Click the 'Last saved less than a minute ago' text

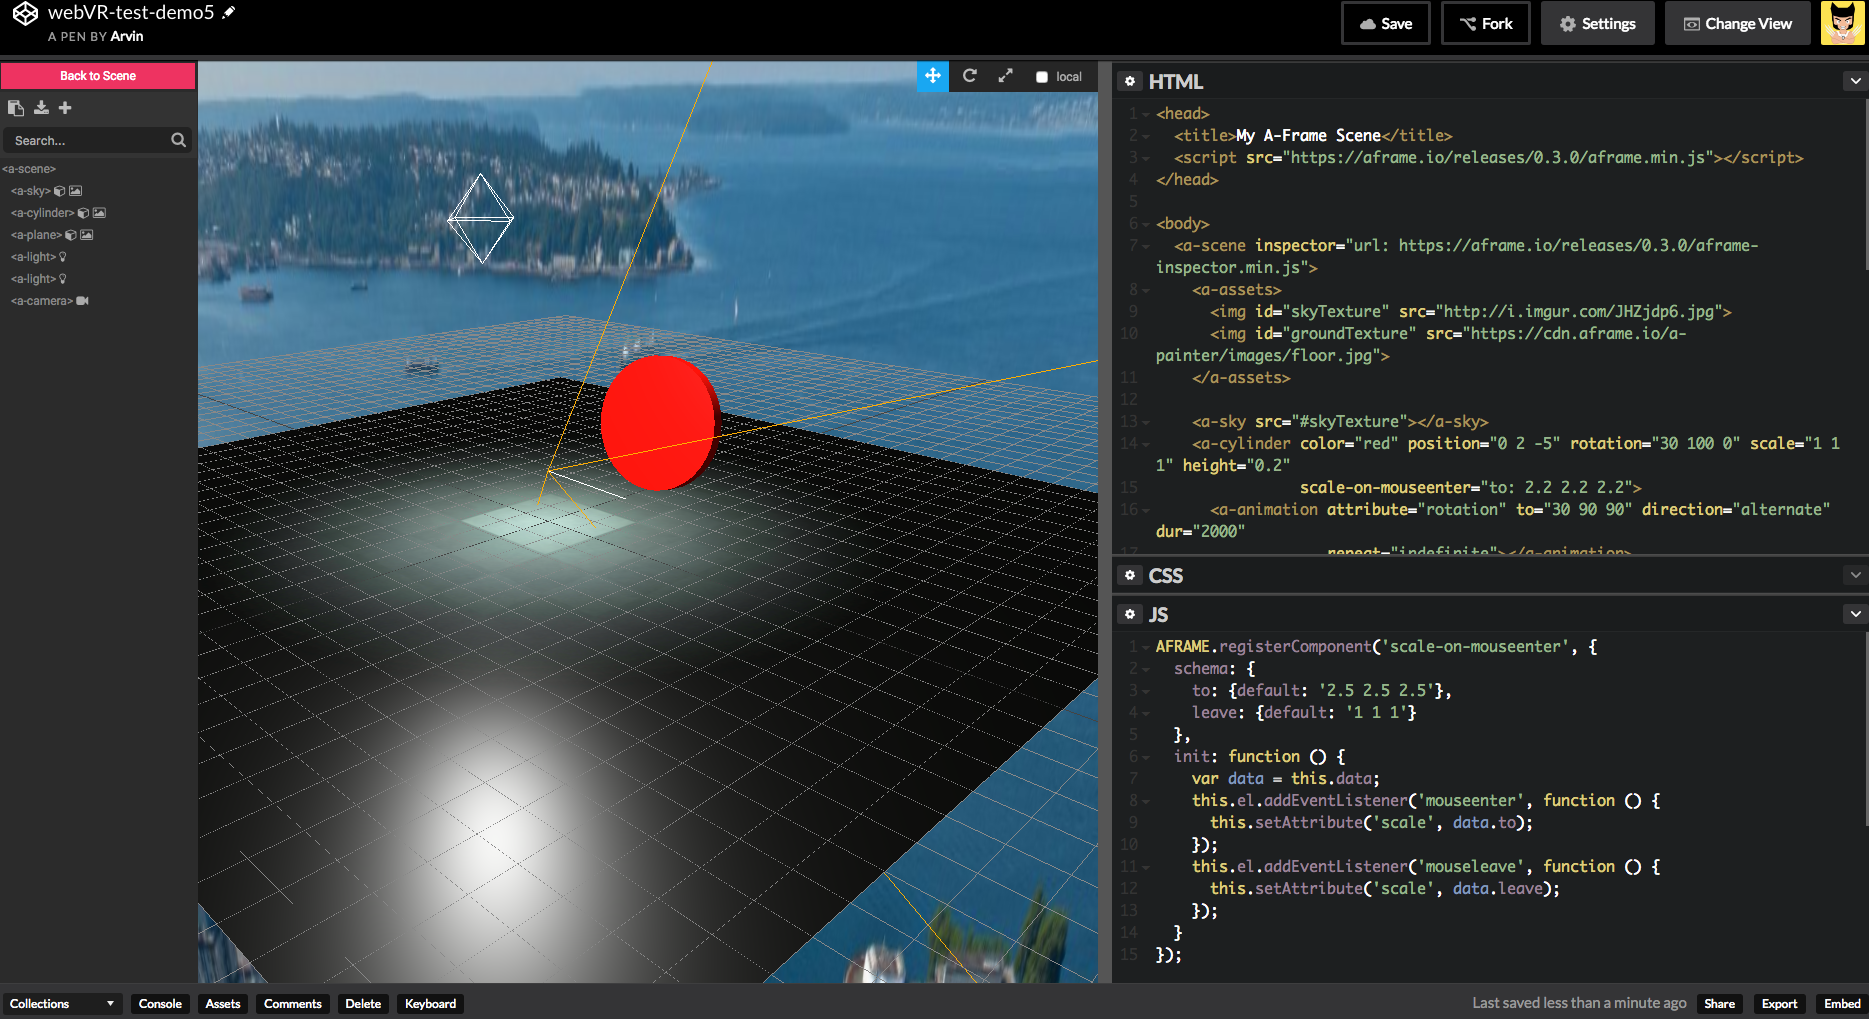(1579, 1003)
